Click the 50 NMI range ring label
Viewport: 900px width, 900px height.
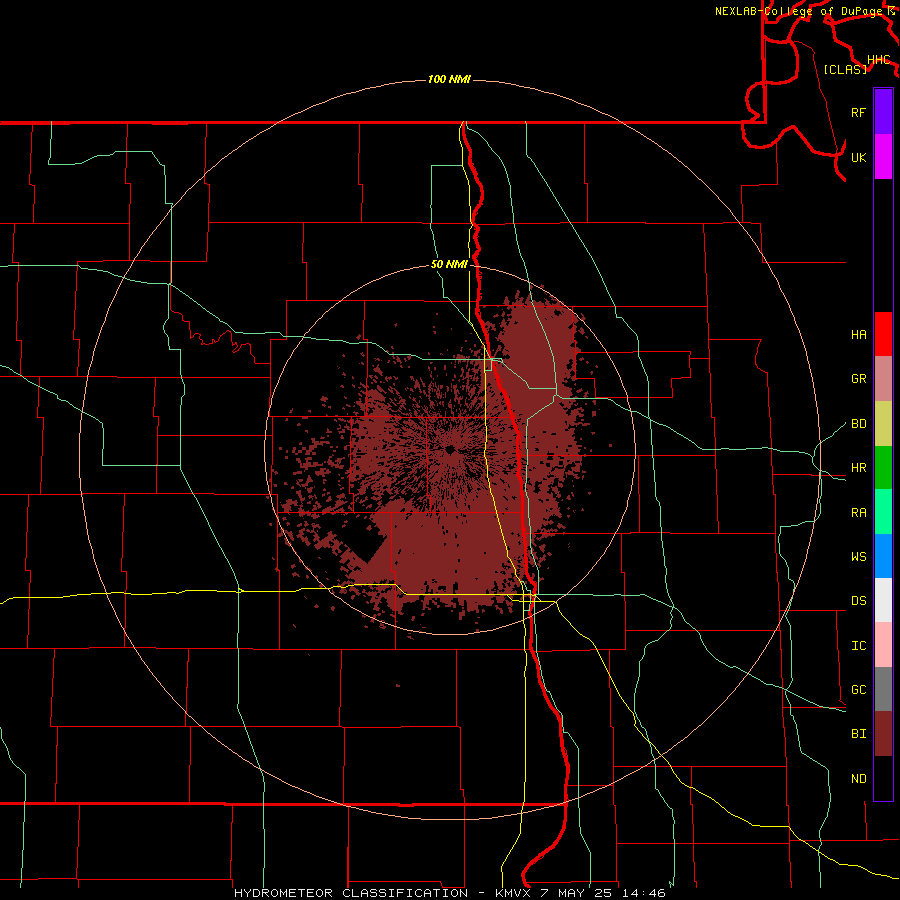(449, 264)
